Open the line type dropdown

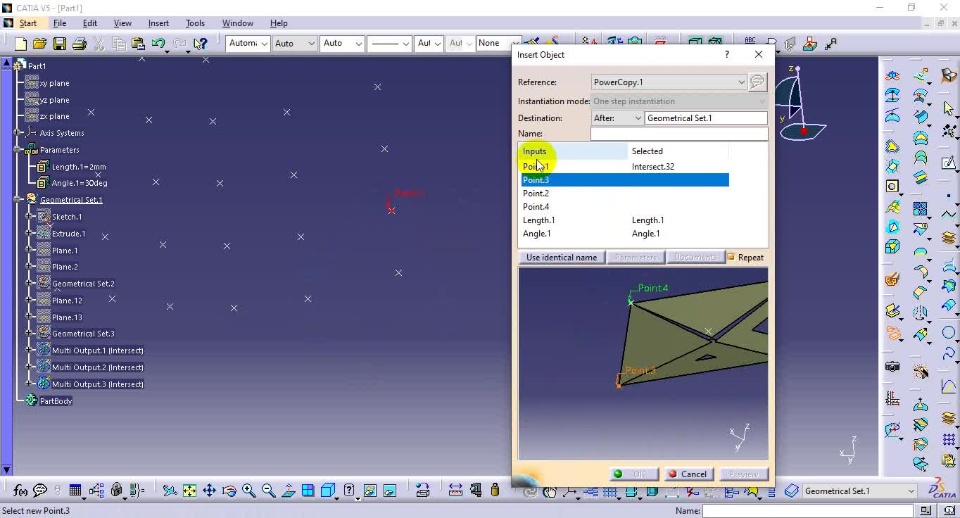pyautogui.click(x=405, y=43)
